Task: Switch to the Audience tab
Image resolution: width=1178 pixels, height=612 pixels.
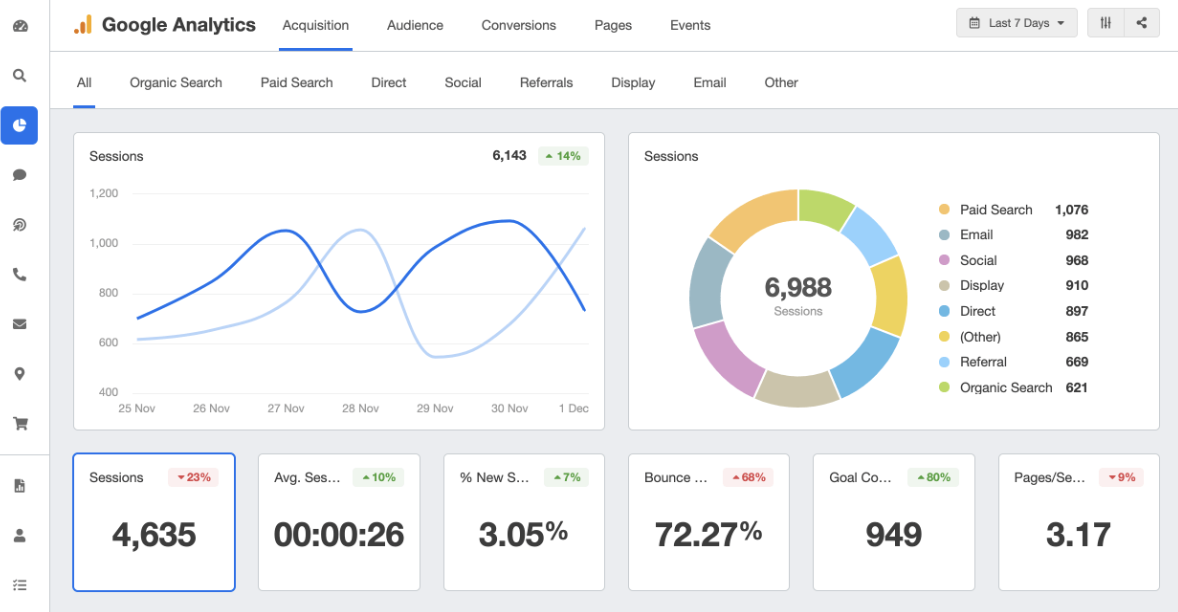Action: tap(415, 26)
